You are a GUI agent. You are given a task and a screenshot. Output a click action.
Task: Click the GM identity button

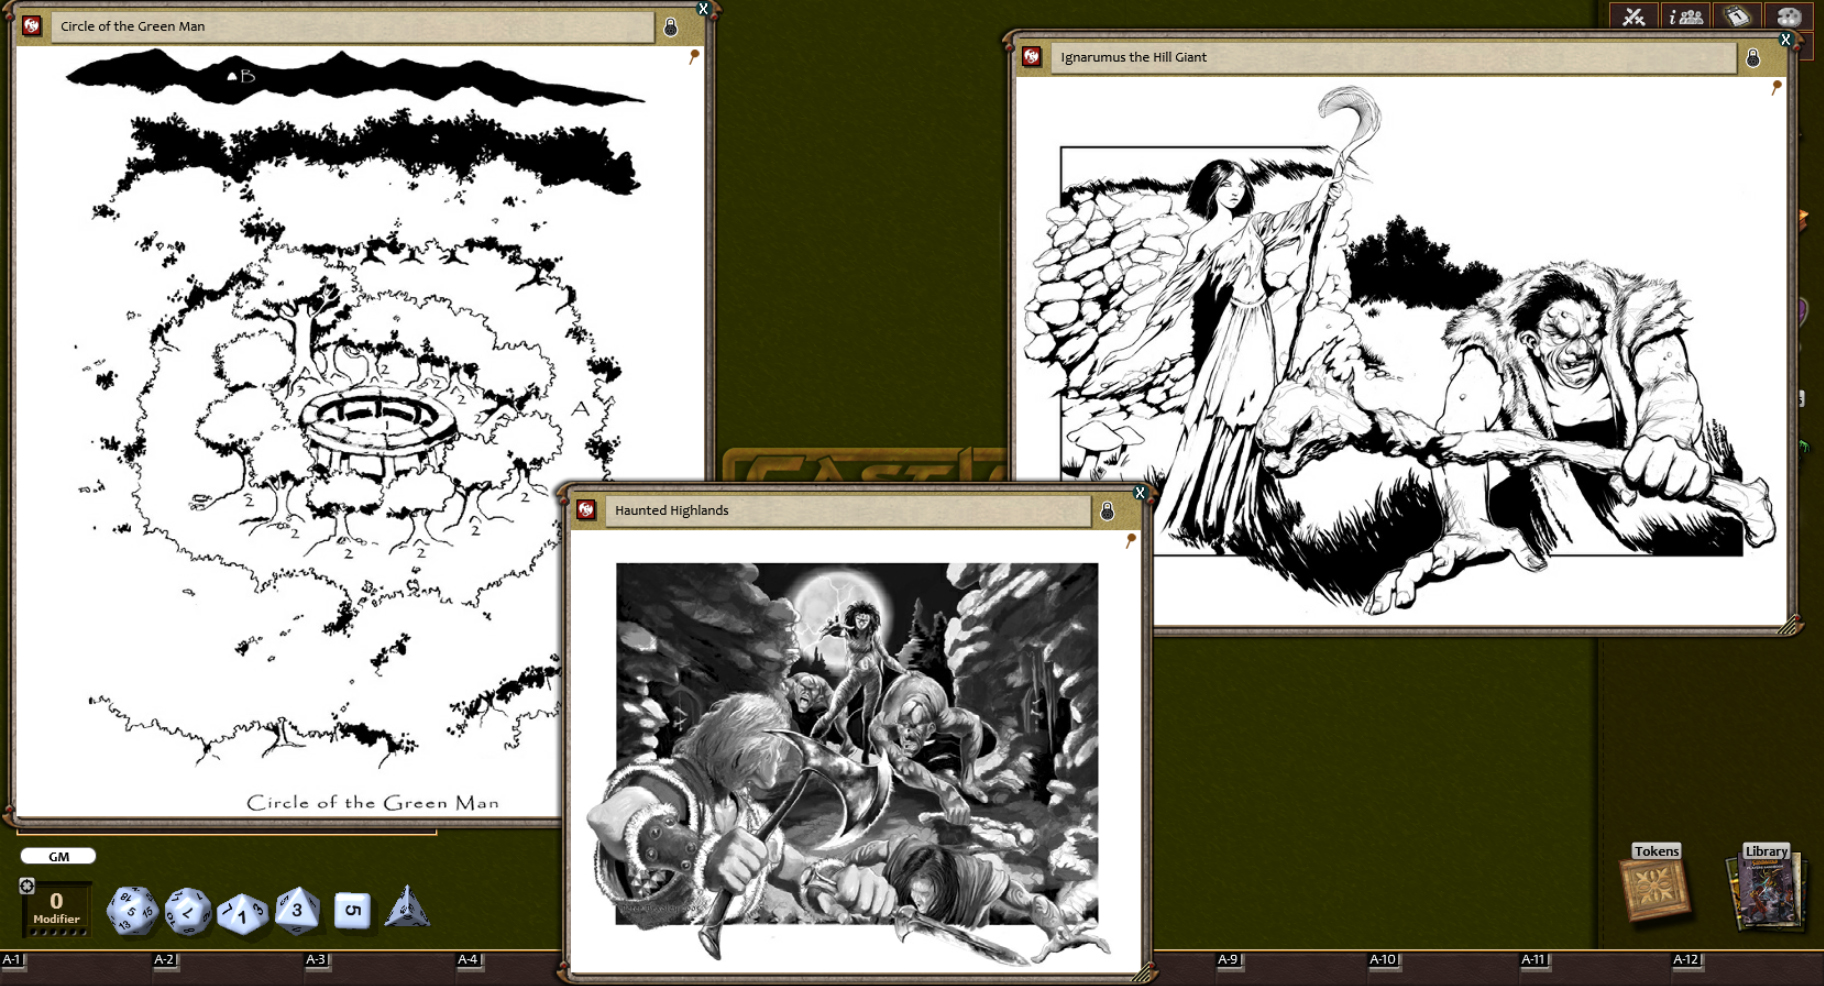(x=58, y=855)
